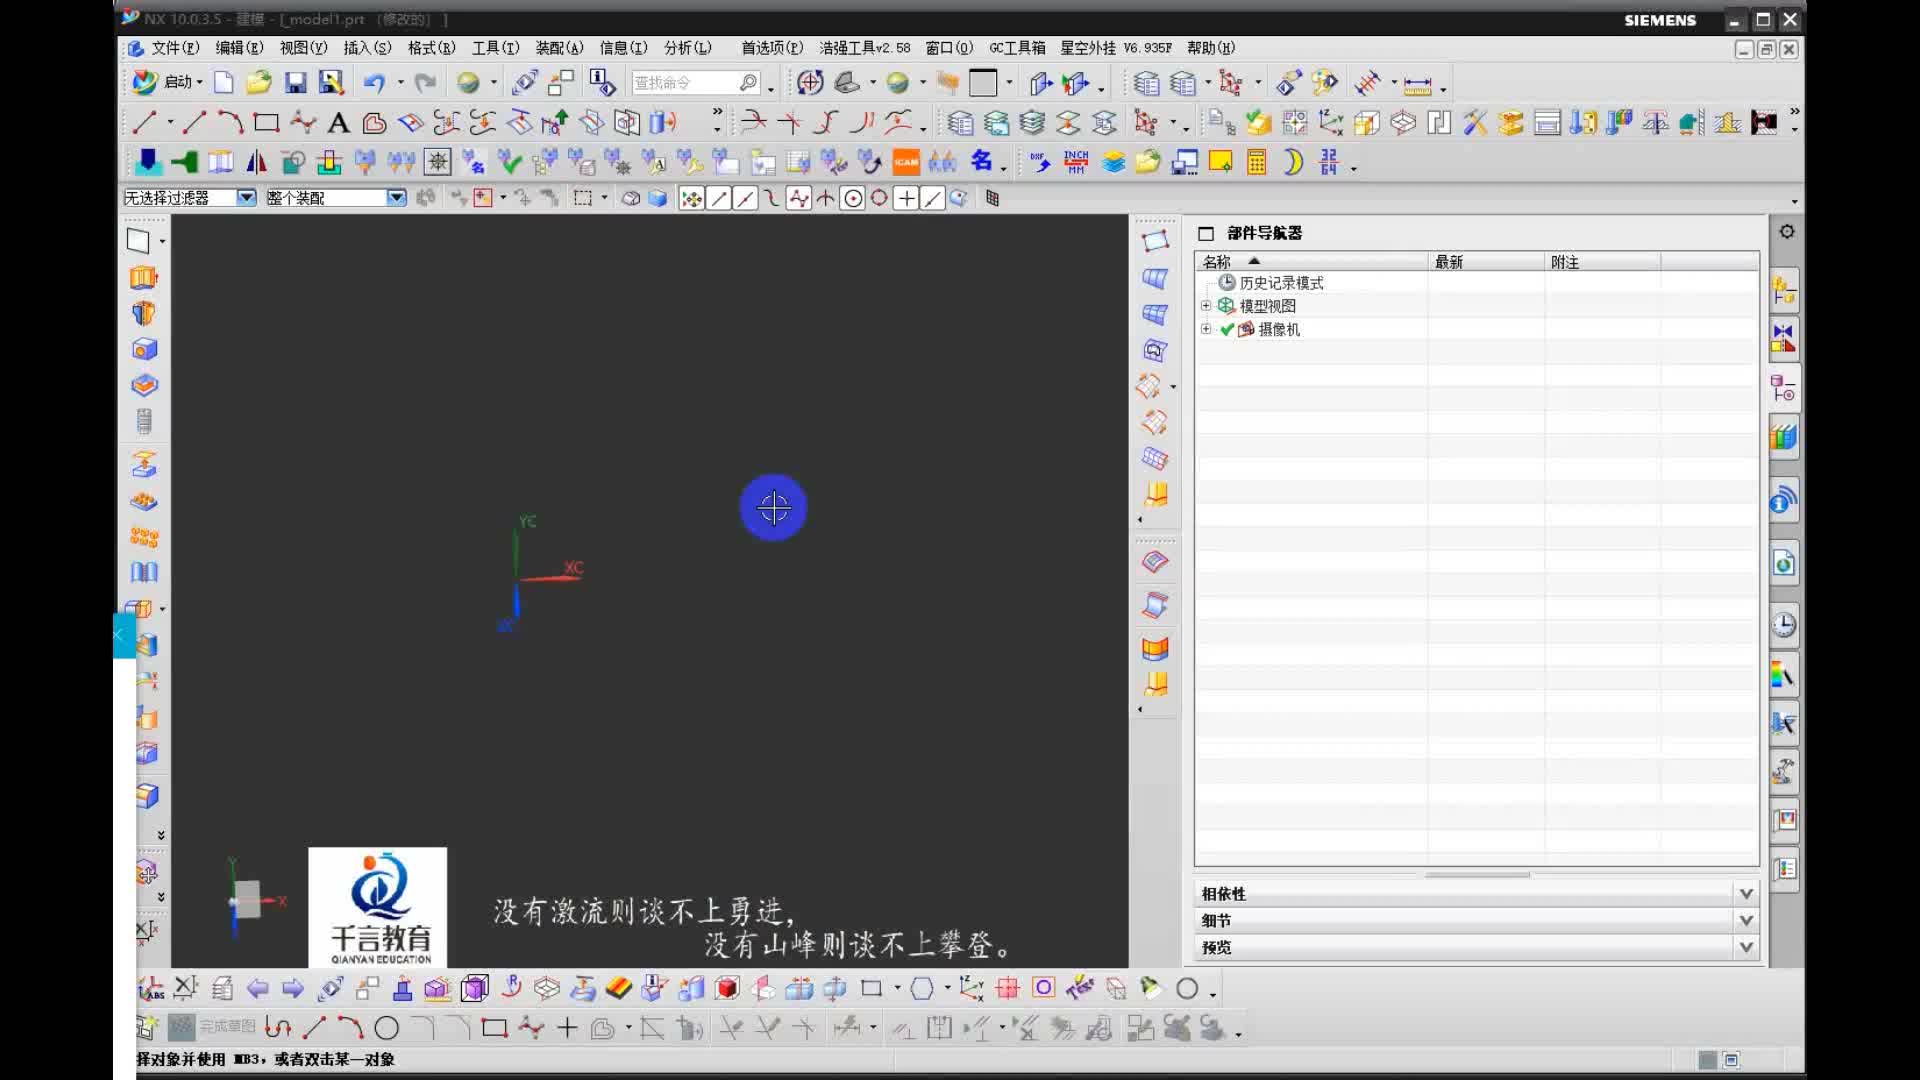The height and width of the screenshot is (1080, 1920).
Task: Click the 最新 column header
Action: pyautogui.click(x=1486, y=262)
